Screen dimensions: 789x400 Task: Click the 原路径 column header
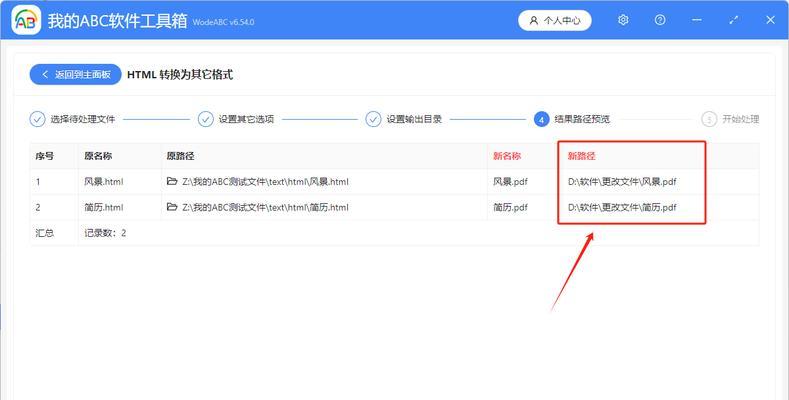point(181,156)
